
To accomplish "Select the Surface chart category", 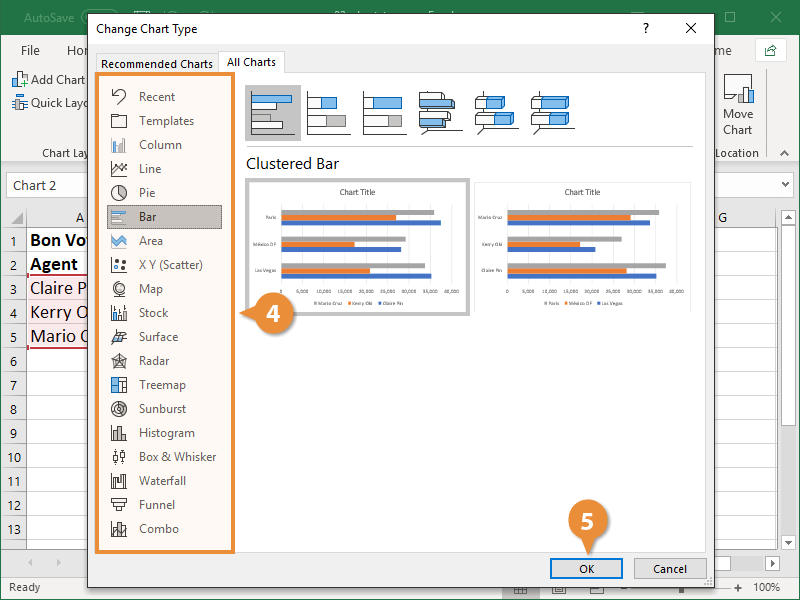I will tap(164, 337).
